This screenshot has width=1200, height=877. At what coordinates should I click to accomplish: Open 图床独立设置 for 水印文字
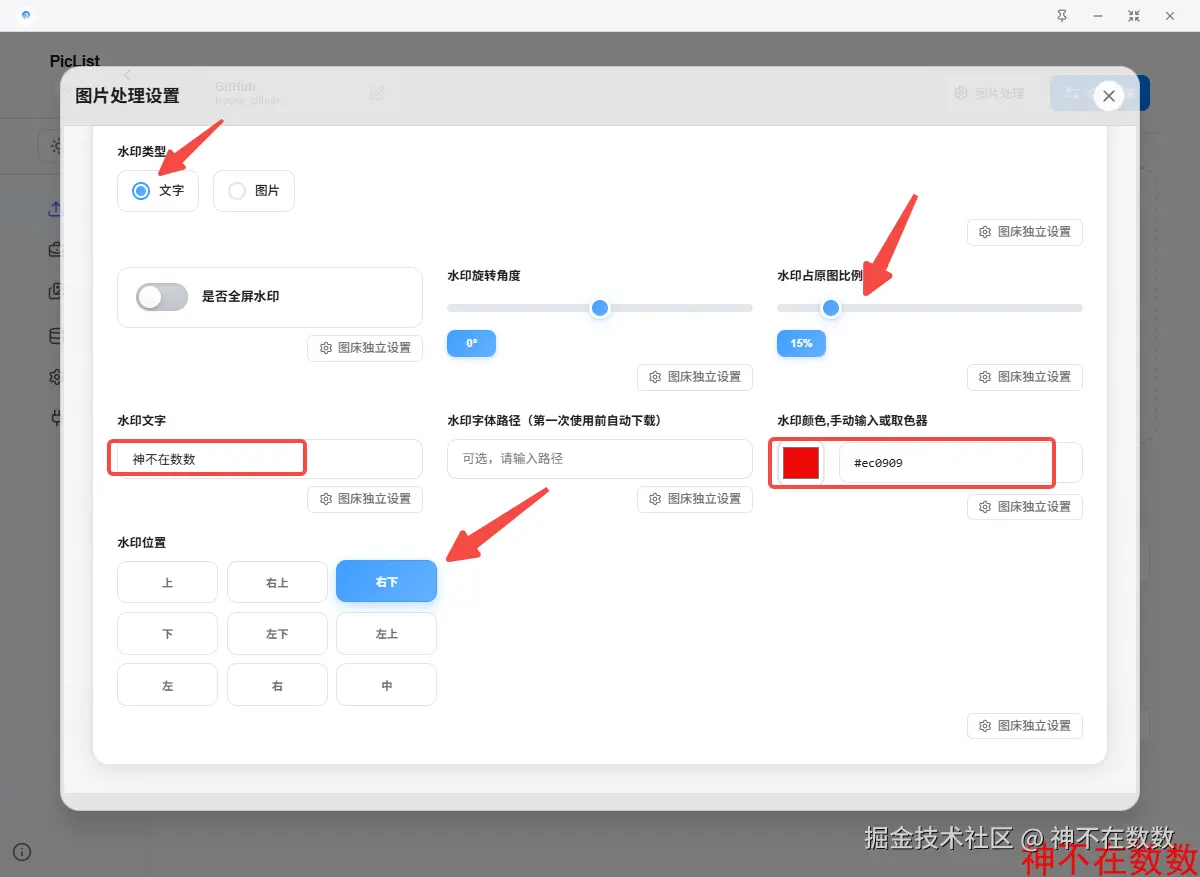click(365, 499)
